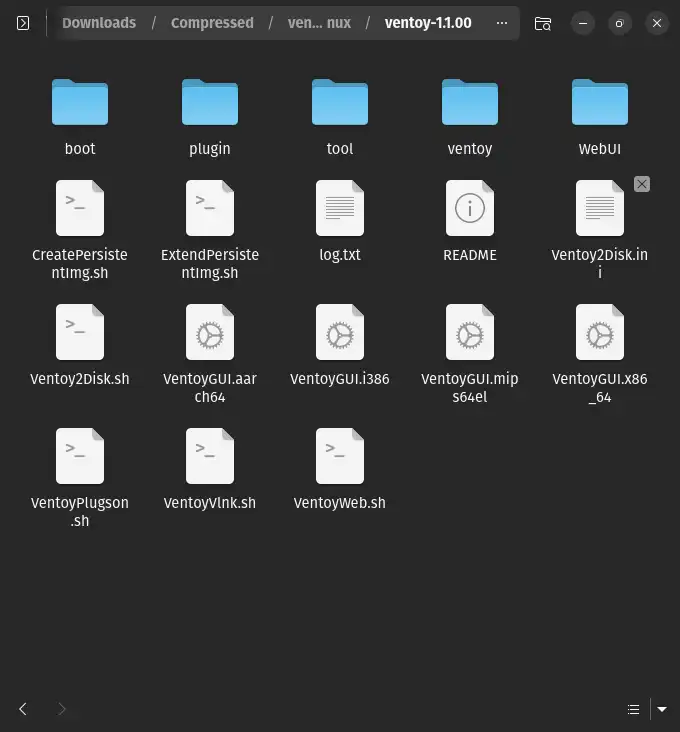This screenshot has height=732, width=680.
Task: Select the VentoyPlugson.sh script icon
Action: tap(80, 456)
